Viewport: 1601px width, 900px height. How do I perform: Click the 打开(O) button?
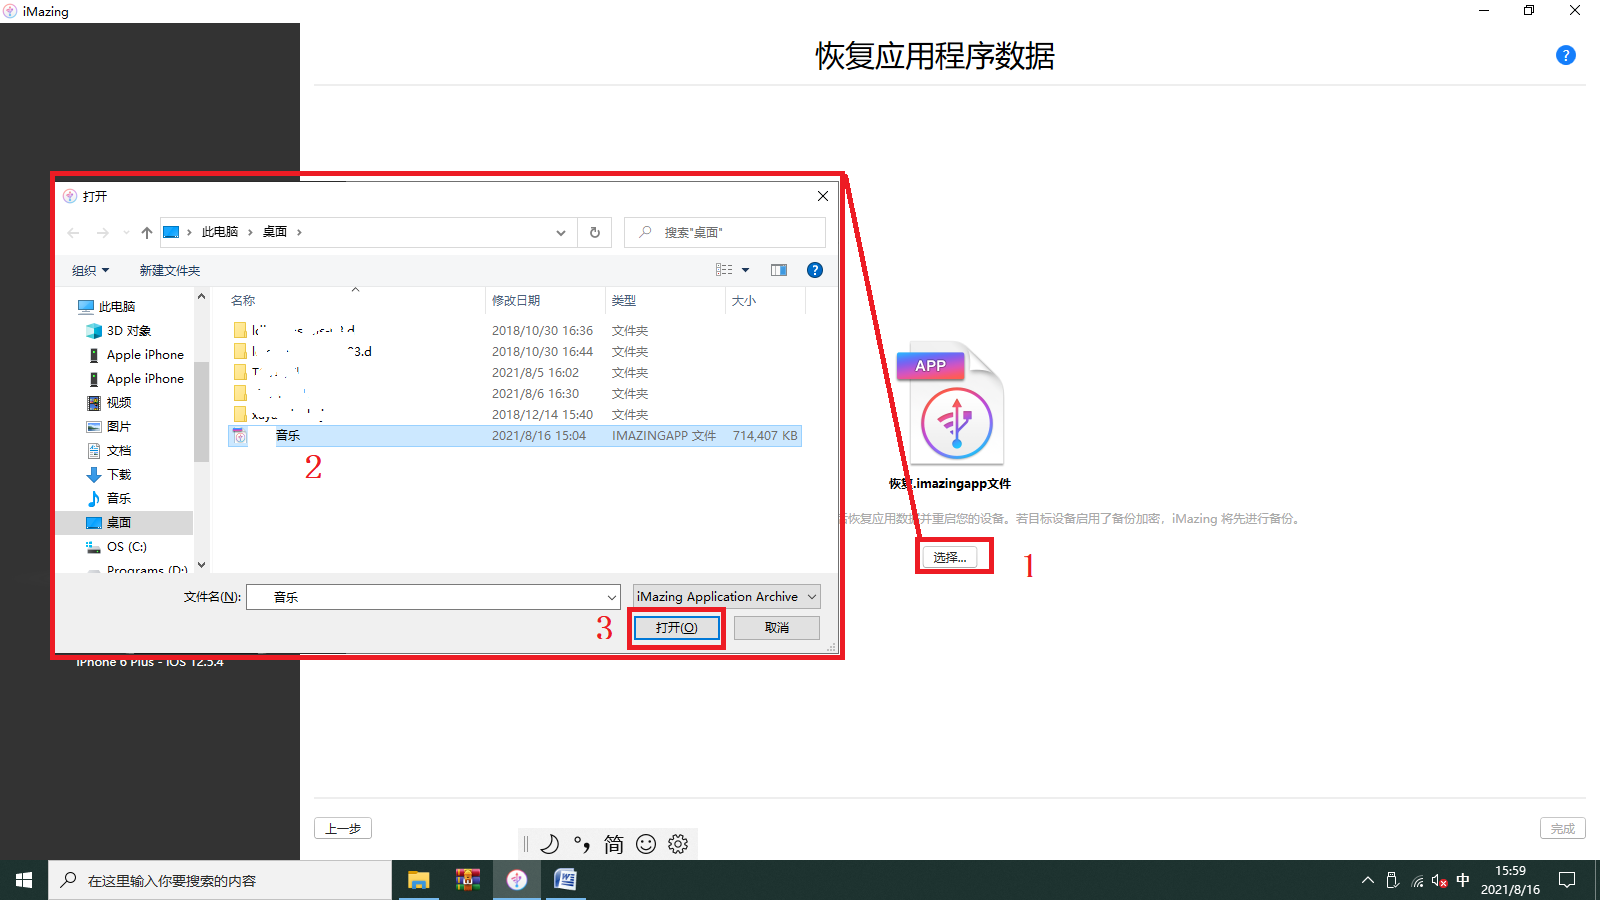(x=677, y=627)
